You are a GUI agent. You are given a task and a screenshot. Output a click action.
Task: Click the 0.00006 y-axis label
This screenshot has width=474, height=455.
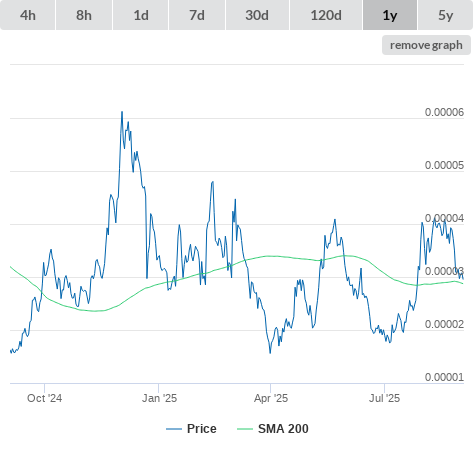click(444, 112)
